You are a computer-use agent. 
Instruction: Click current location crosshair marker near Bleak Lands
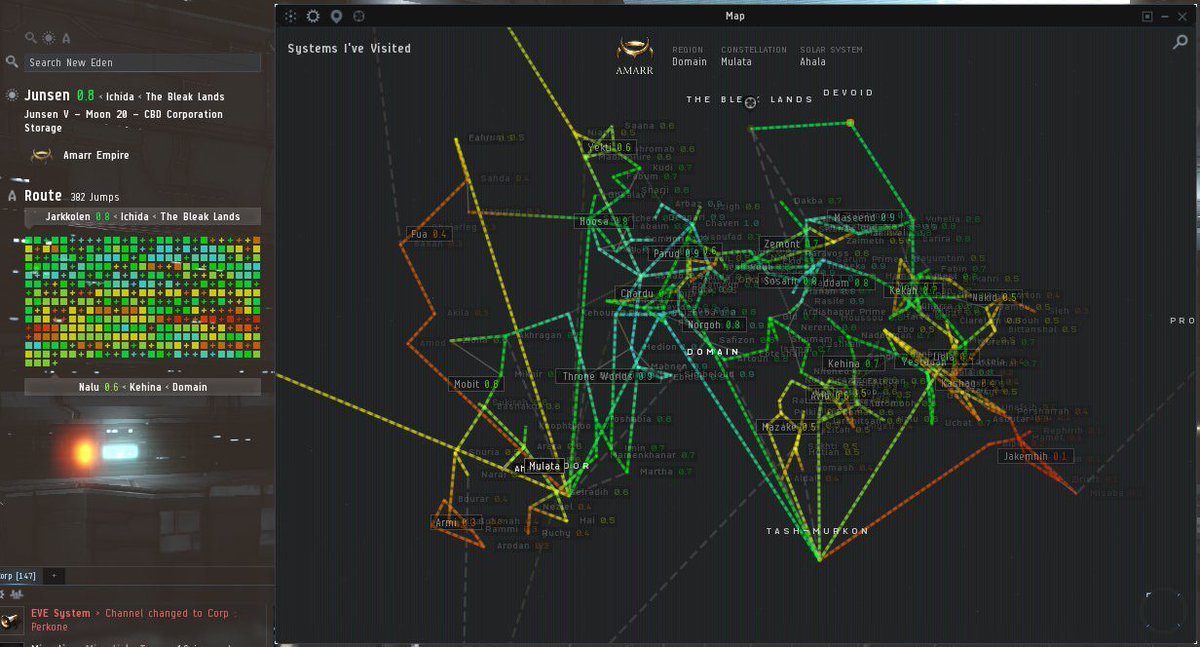pos(751,102)
